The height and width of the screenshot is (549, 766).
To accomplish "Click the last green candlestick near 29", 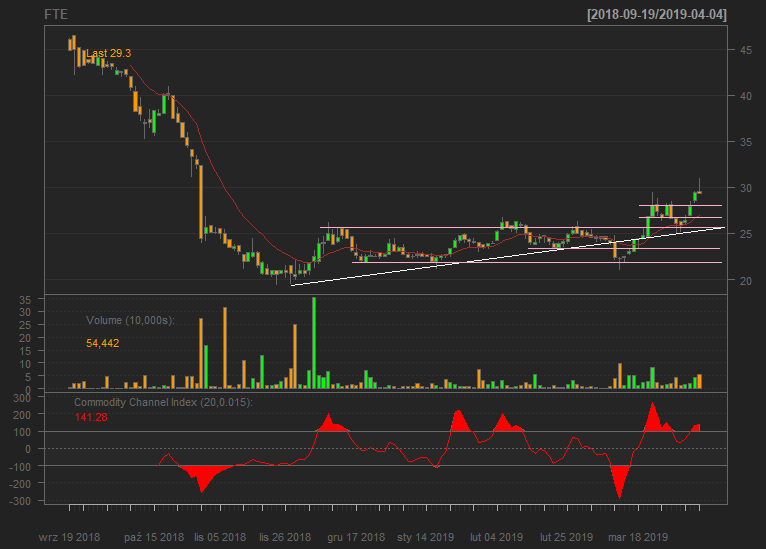I will pyautogui.click(x=695, y=196).
